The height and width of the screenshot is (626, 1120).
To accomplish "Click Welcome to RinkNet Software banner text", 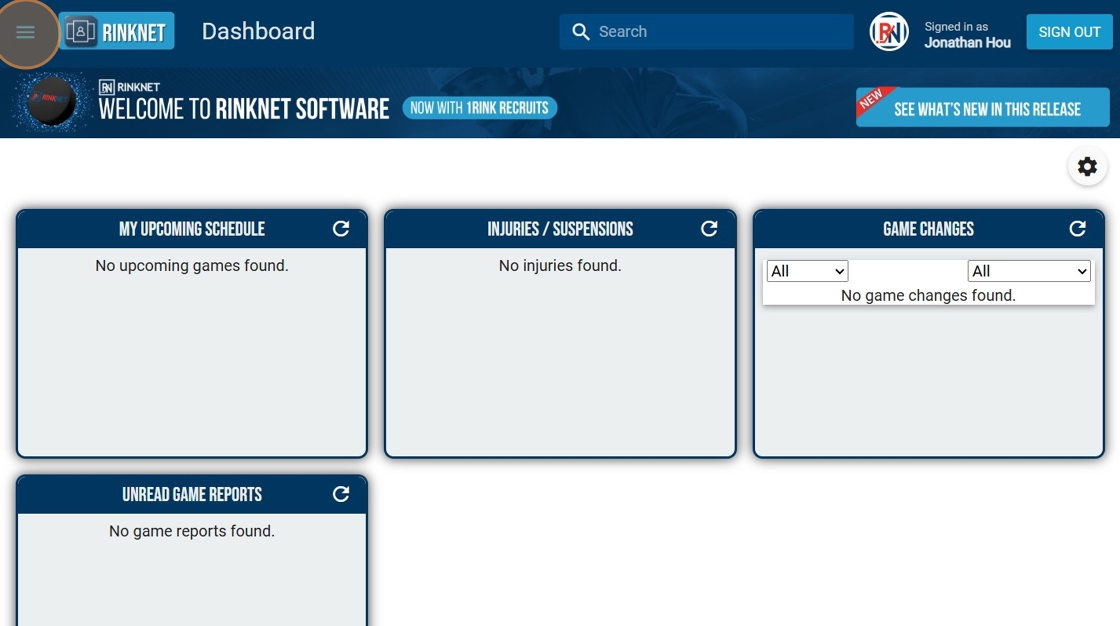I will point(244,109).
